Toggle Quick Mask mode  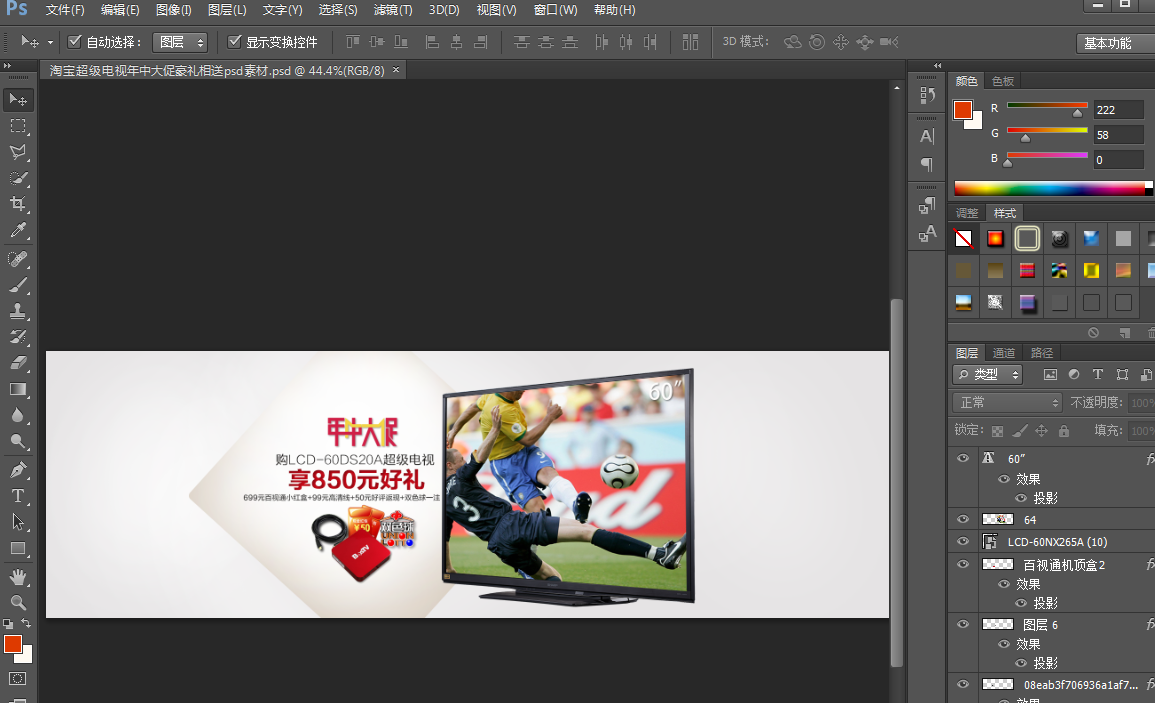pos(18,679)
